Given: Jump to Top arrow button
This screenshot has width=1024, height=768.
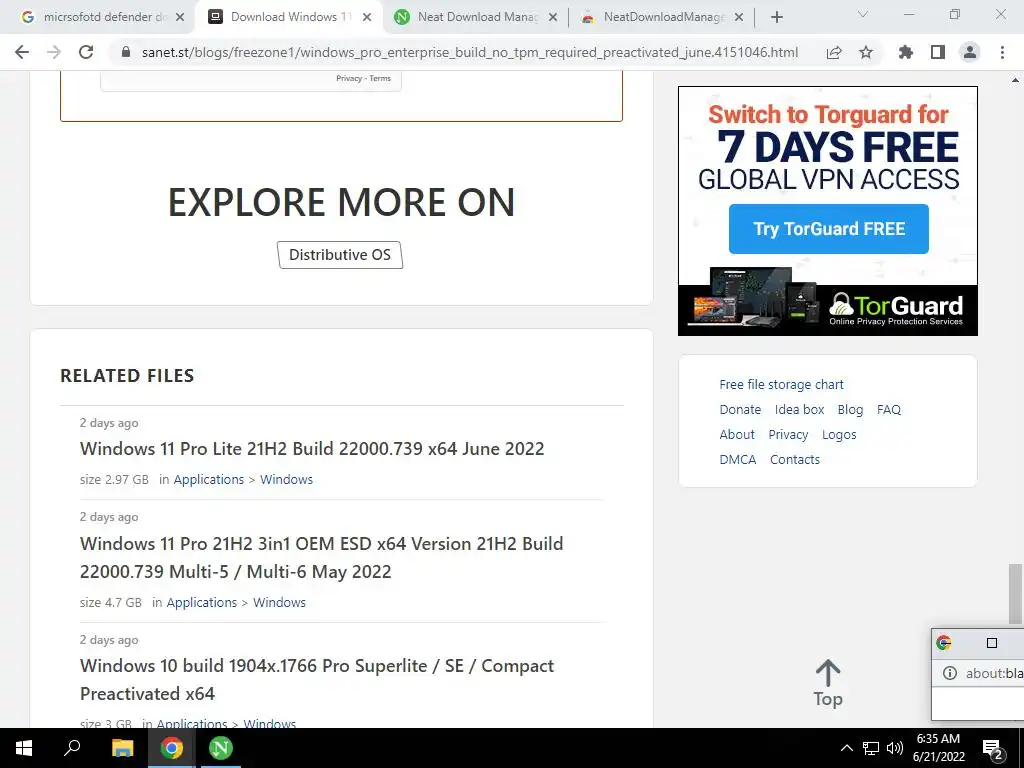Looking at the screenshot, I should coord(828,683).
